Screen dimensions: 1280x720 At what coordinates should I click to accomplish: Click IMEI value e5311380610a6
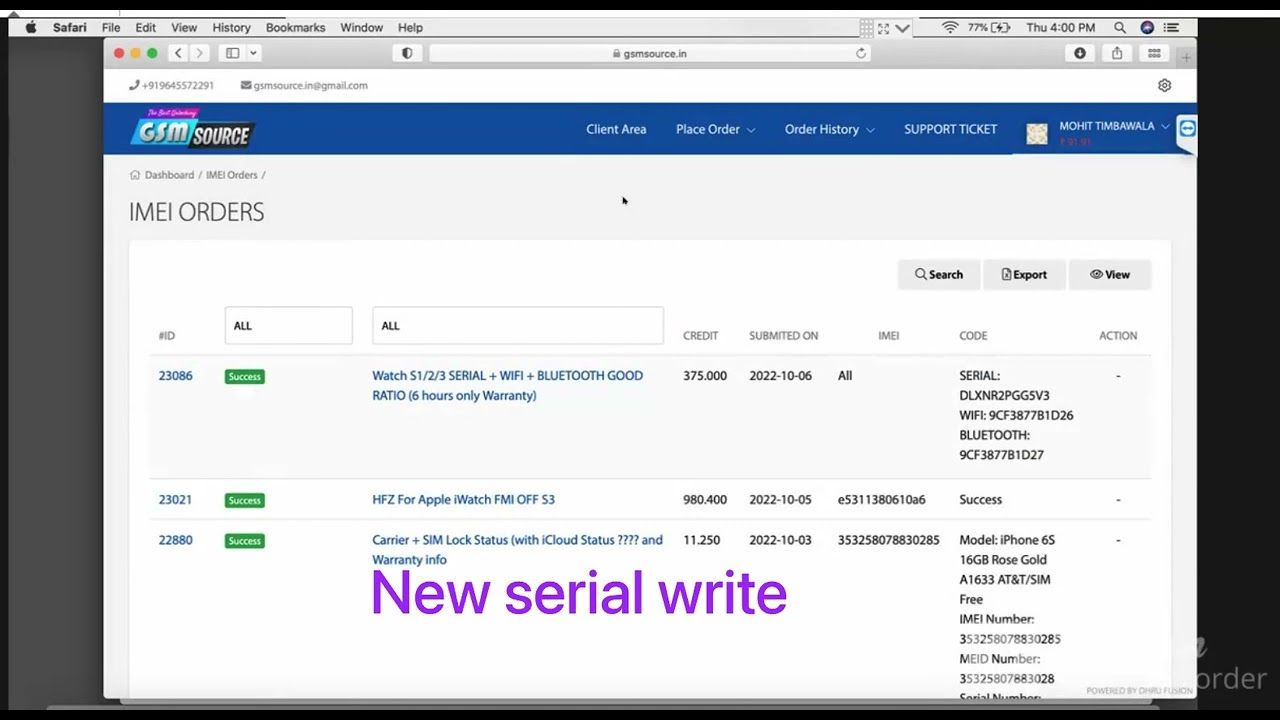881,500
